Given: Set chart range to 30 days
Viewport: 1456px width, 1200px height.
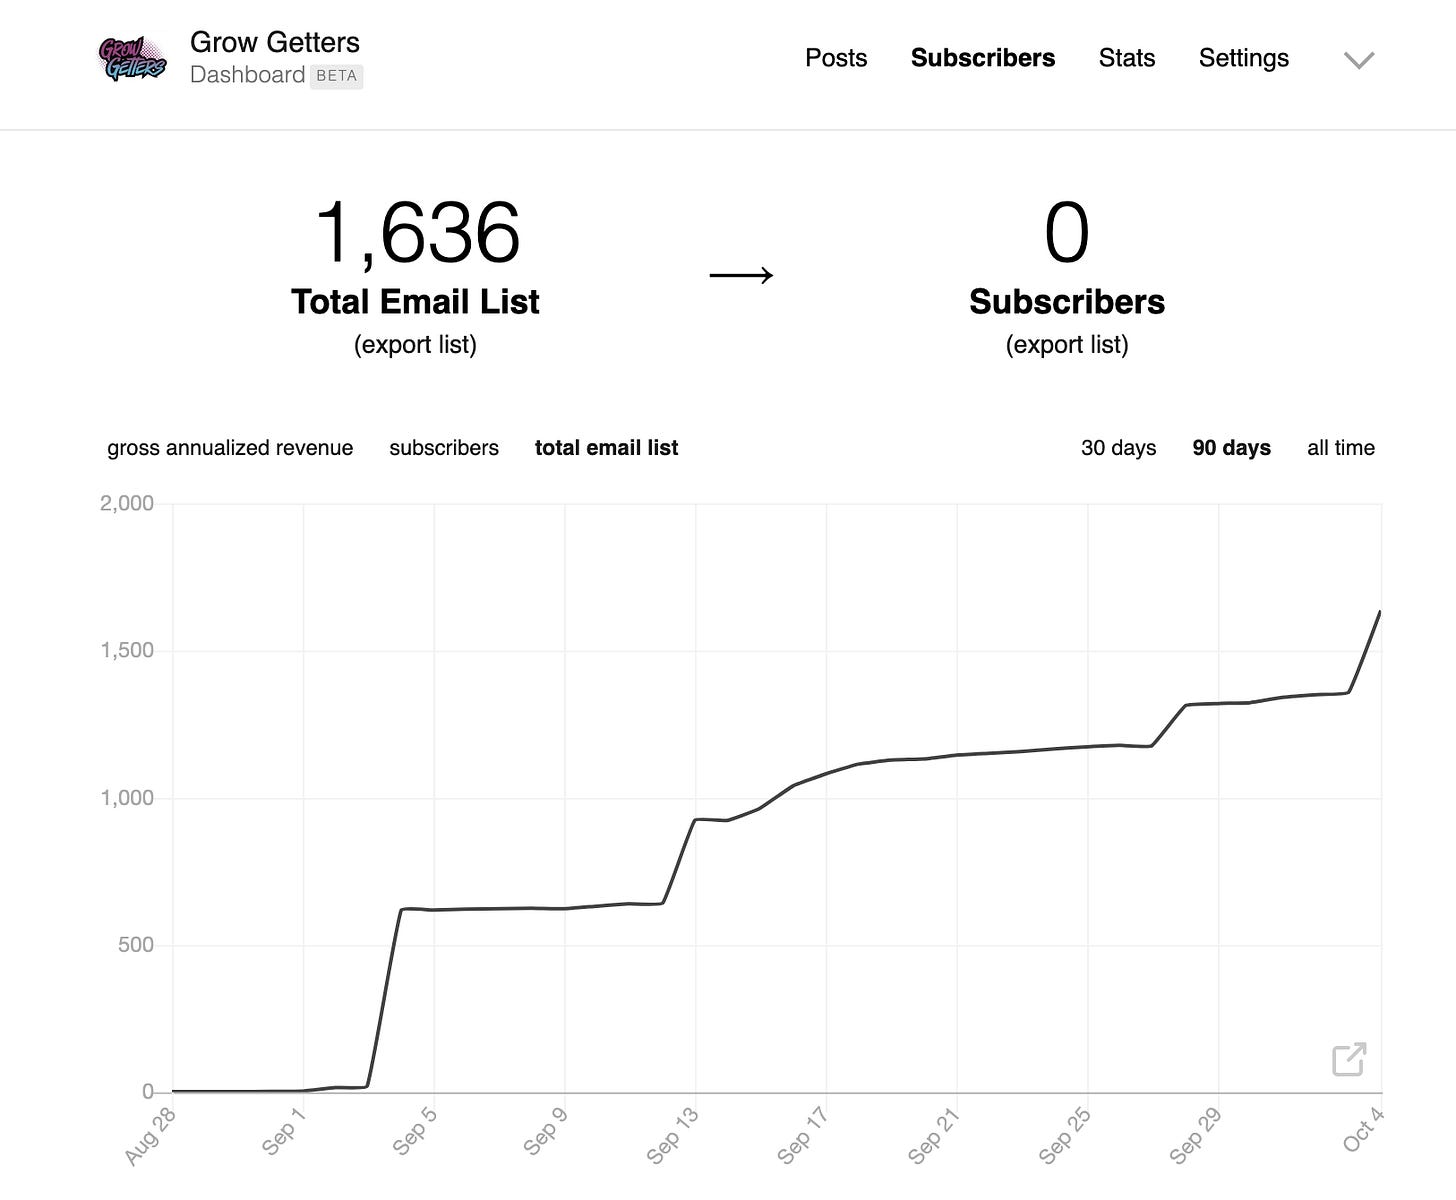Looking at the screenshot, I should tap(1118, 448).
